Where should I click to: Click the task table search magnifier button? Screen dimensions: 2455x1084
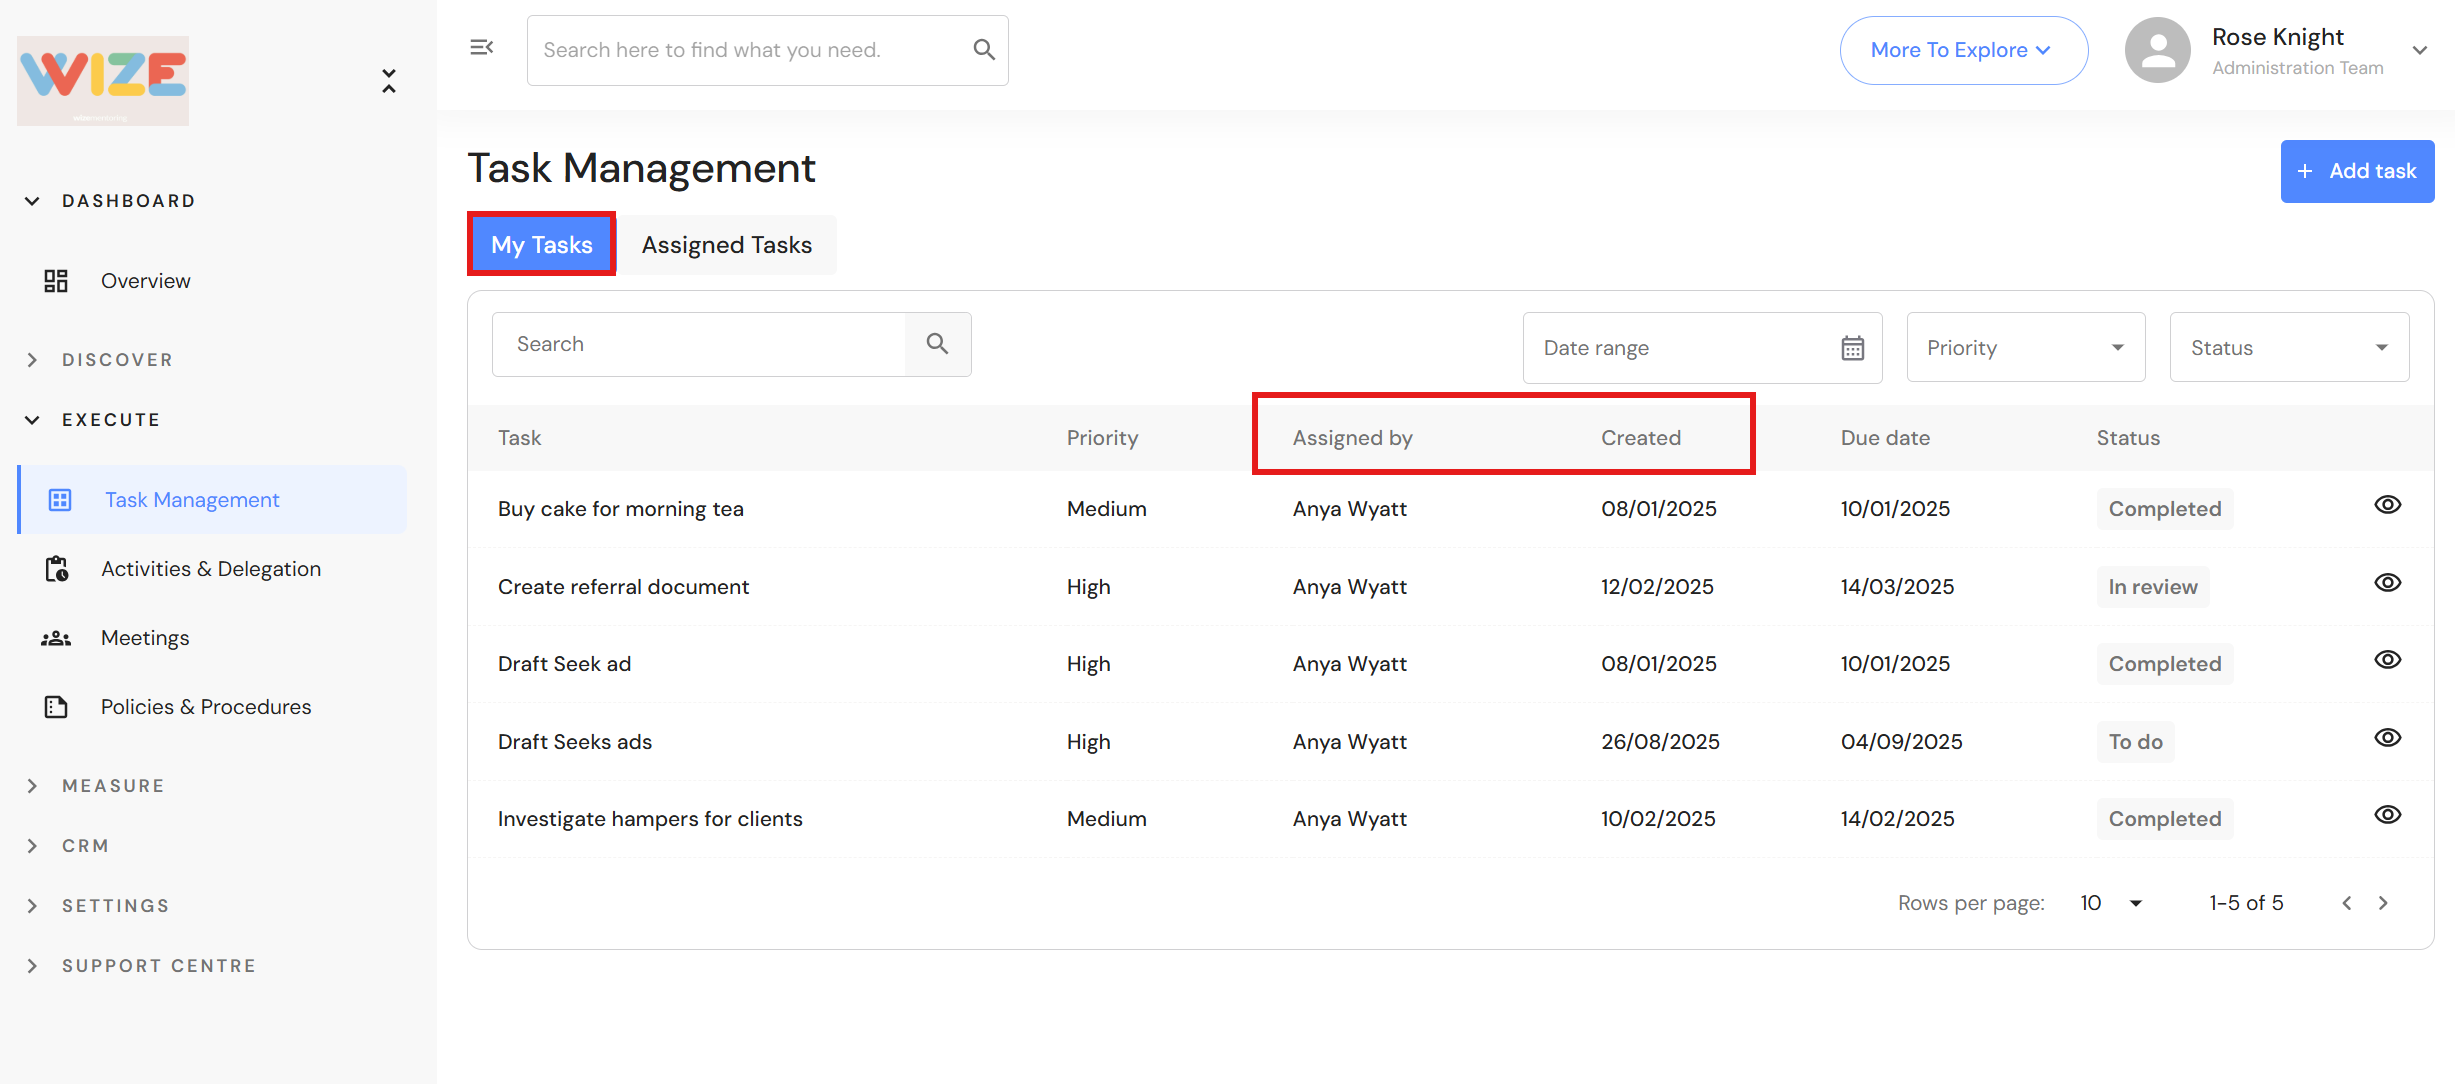pyautogui.click(x=937, y=344)
